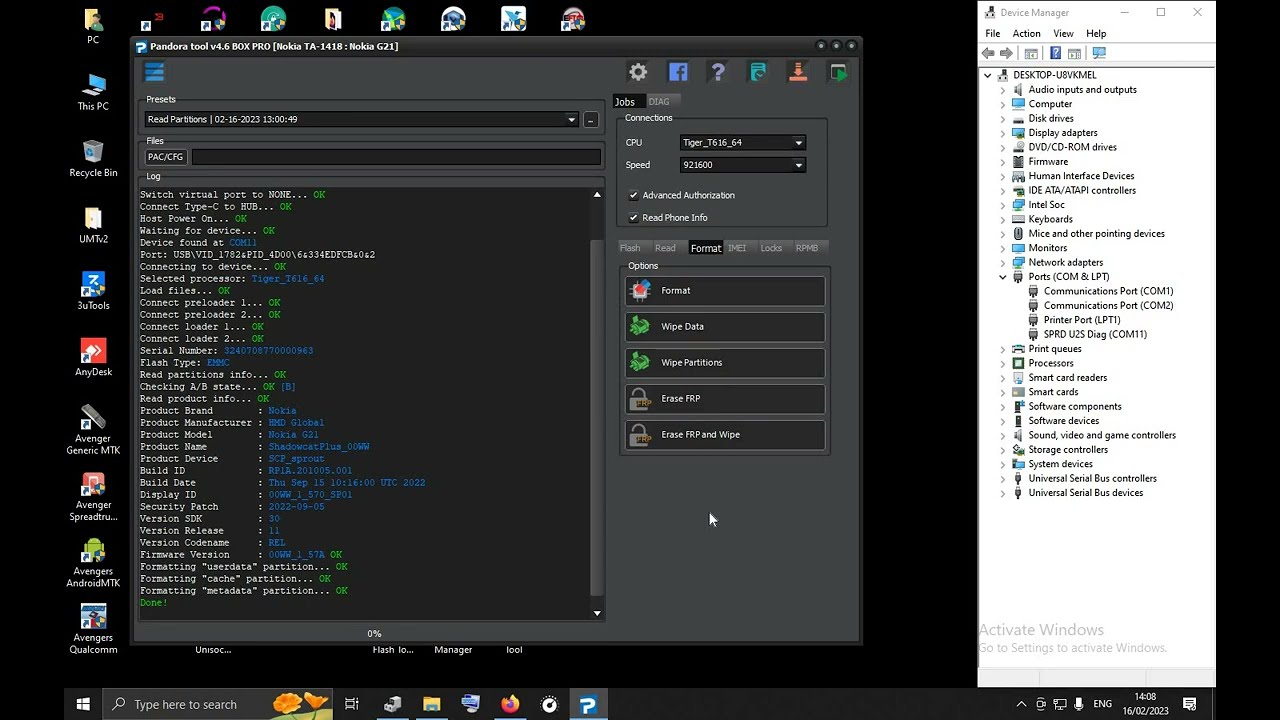Click the Erase FRP and Wipe button
The width and height of the screenshot is (1280, 720).
point(725,435)
